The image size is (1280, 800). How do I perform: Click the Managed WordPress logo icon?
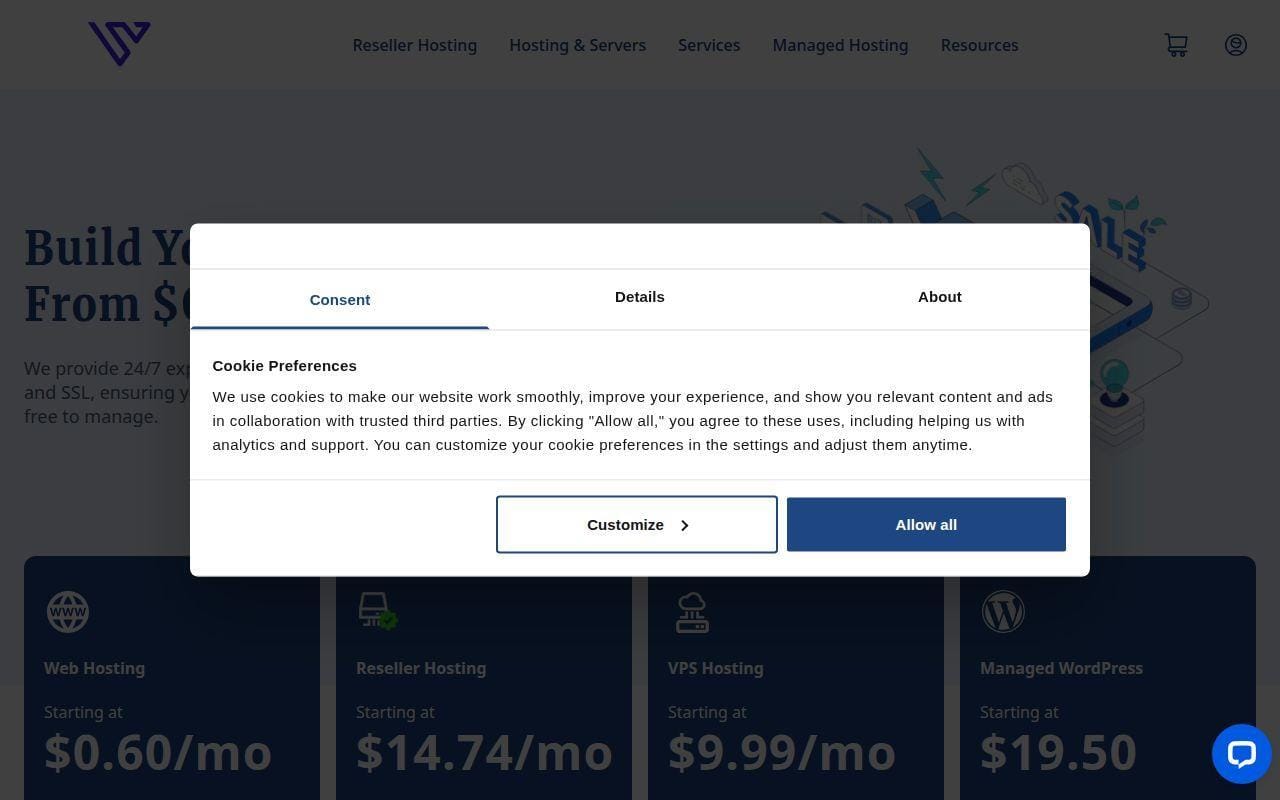click(1003, 611)
